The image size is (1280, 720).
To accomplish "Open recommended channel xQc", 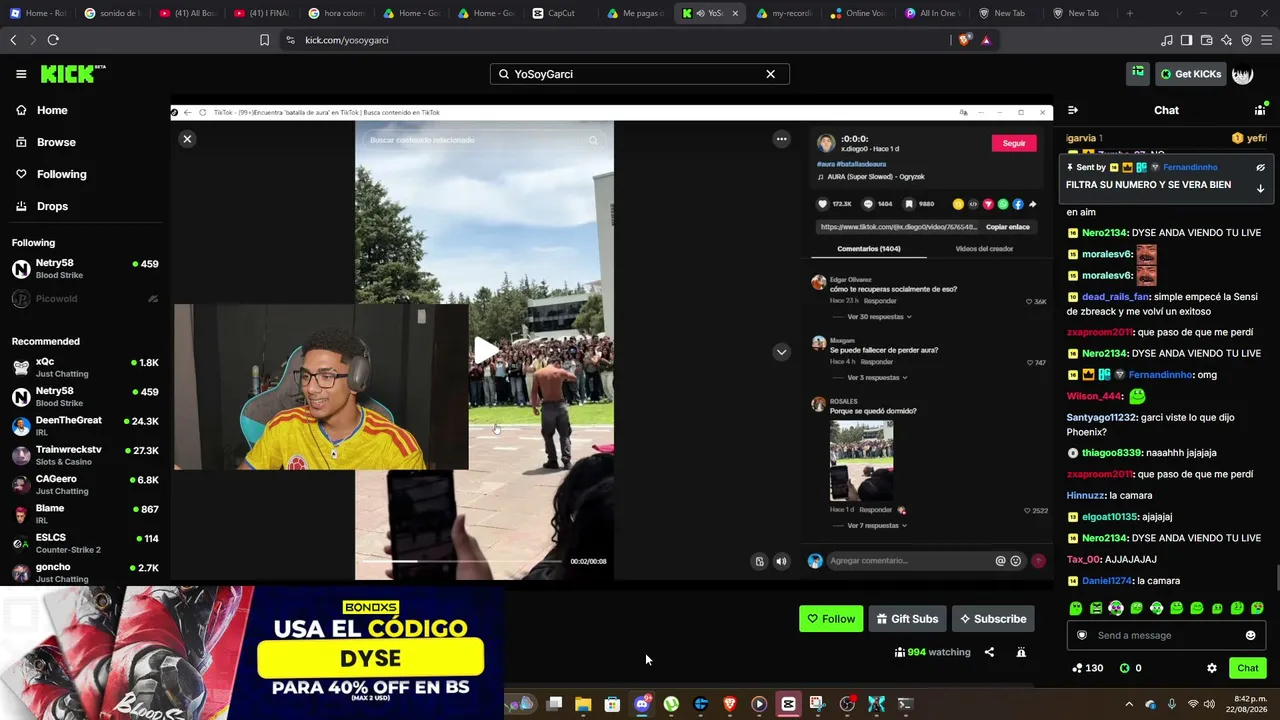I will click(85, 367).
